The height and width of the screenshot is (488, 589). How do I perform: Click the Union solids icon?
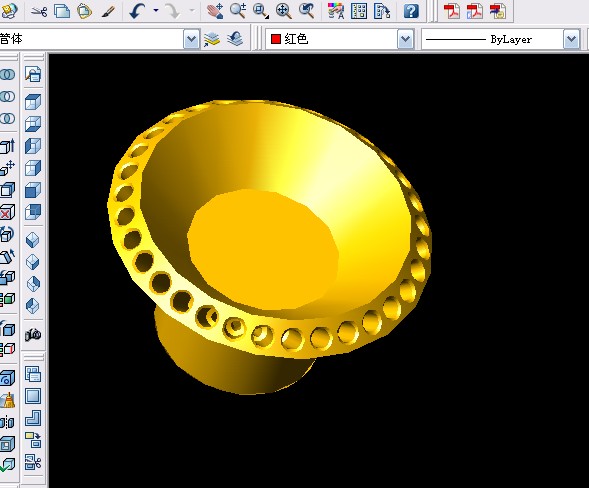click(x=8, y=74)
